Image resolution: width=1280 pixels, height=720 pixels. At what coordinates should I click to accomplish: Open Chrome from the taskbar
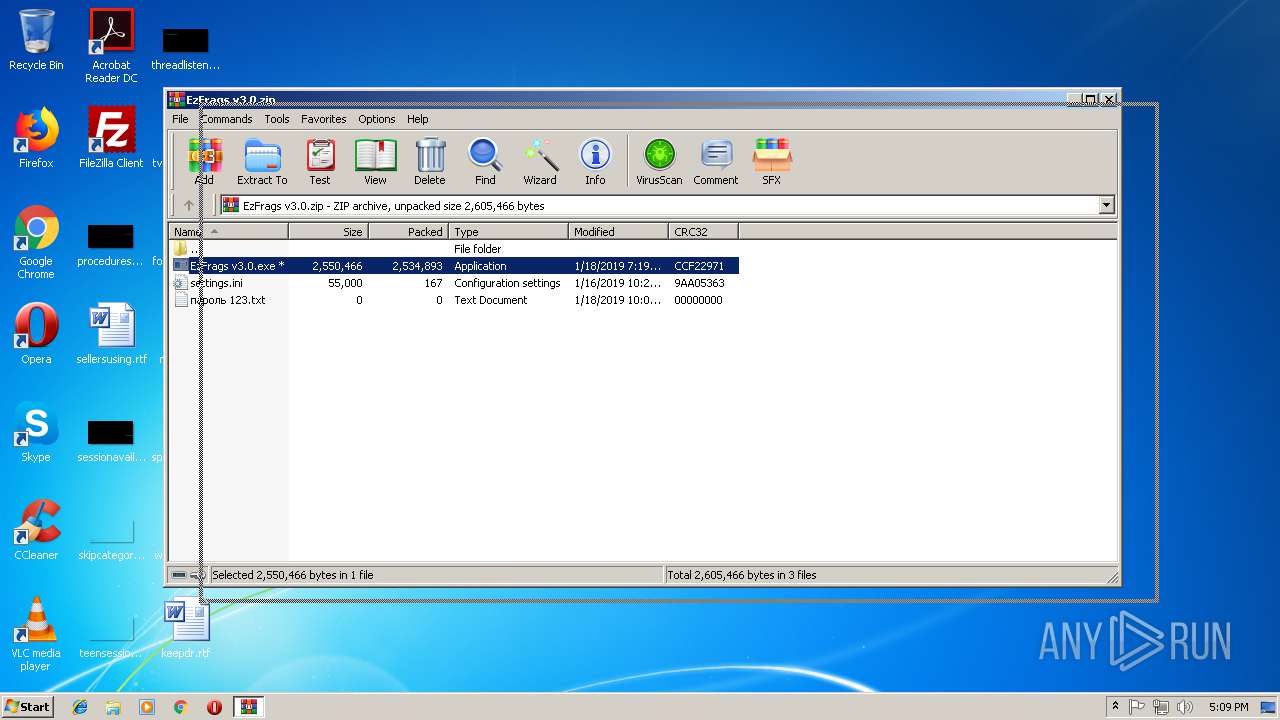pyautogui.click(x=180, y=707)
